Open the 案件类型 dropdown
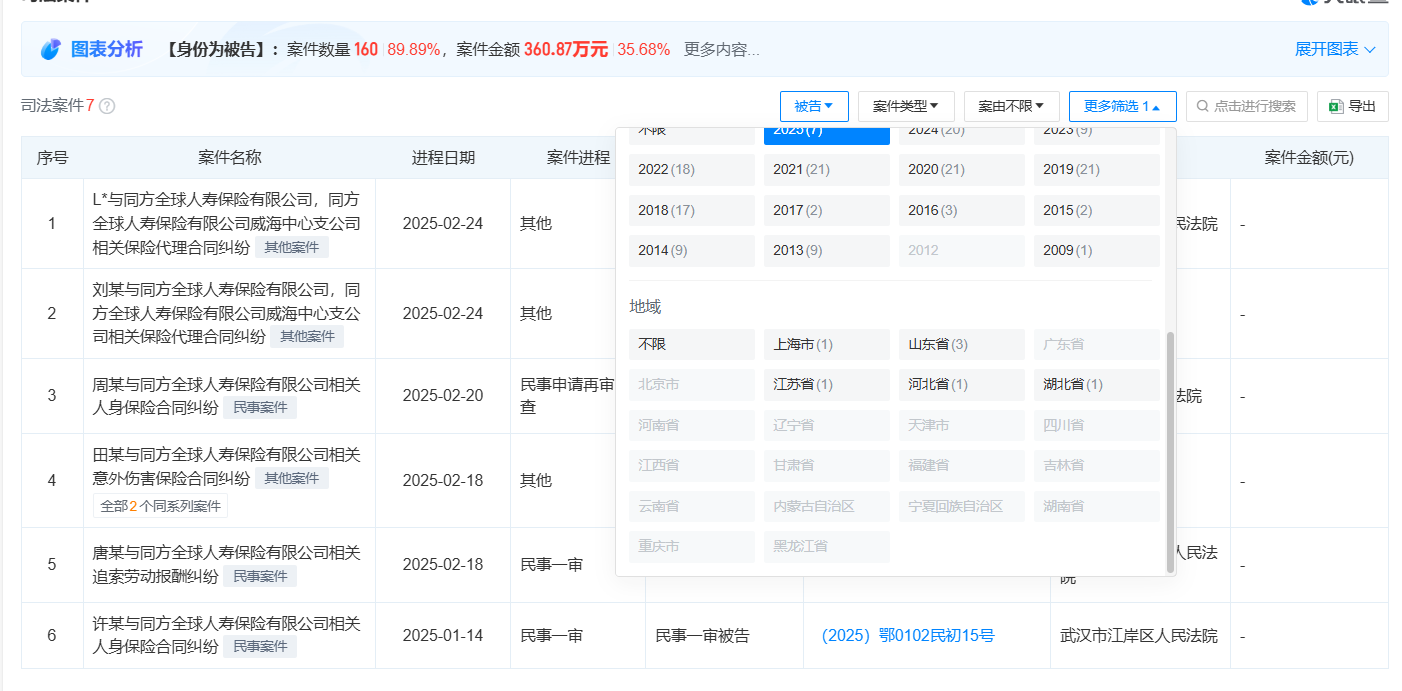The height and width of the screenshot is (691, 1402). pos(906,106)
